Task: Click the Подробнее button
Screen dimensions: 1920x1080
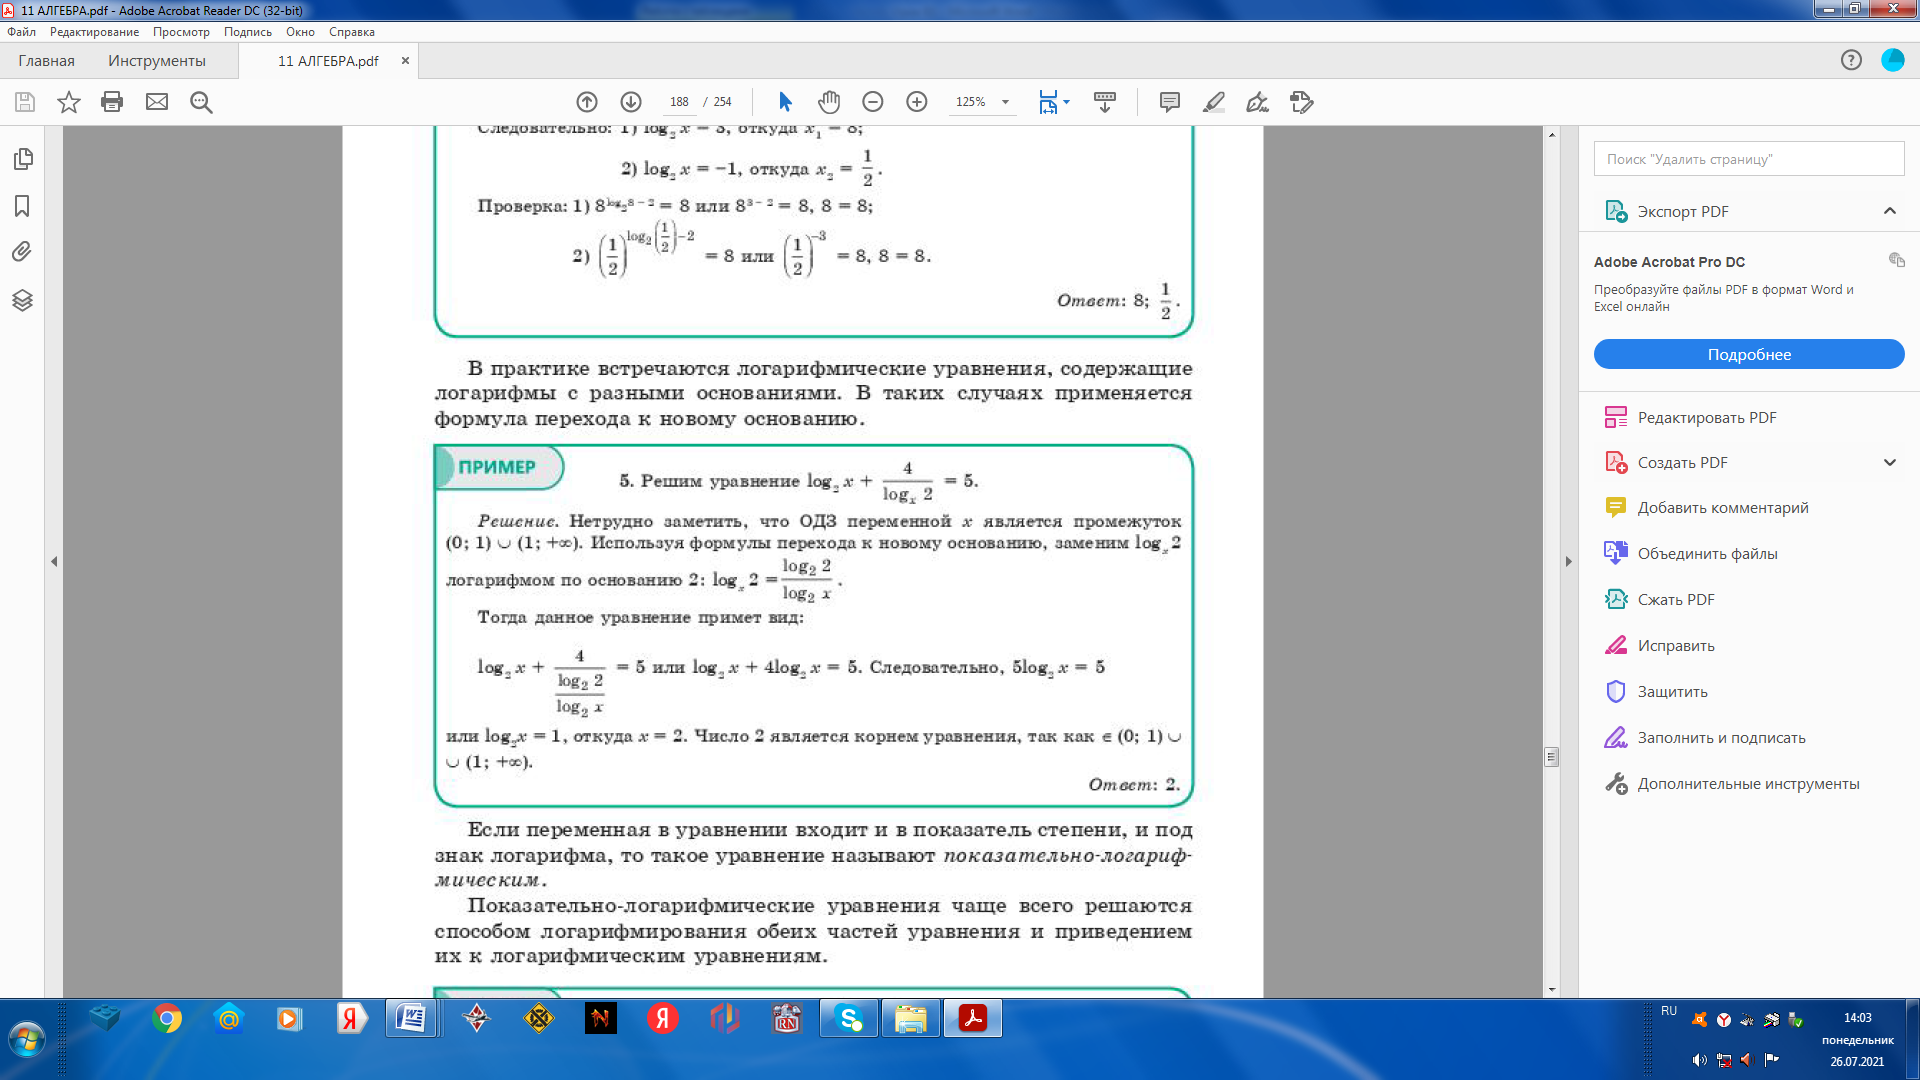Action: pyautogui.click(x=1748, y=354)
